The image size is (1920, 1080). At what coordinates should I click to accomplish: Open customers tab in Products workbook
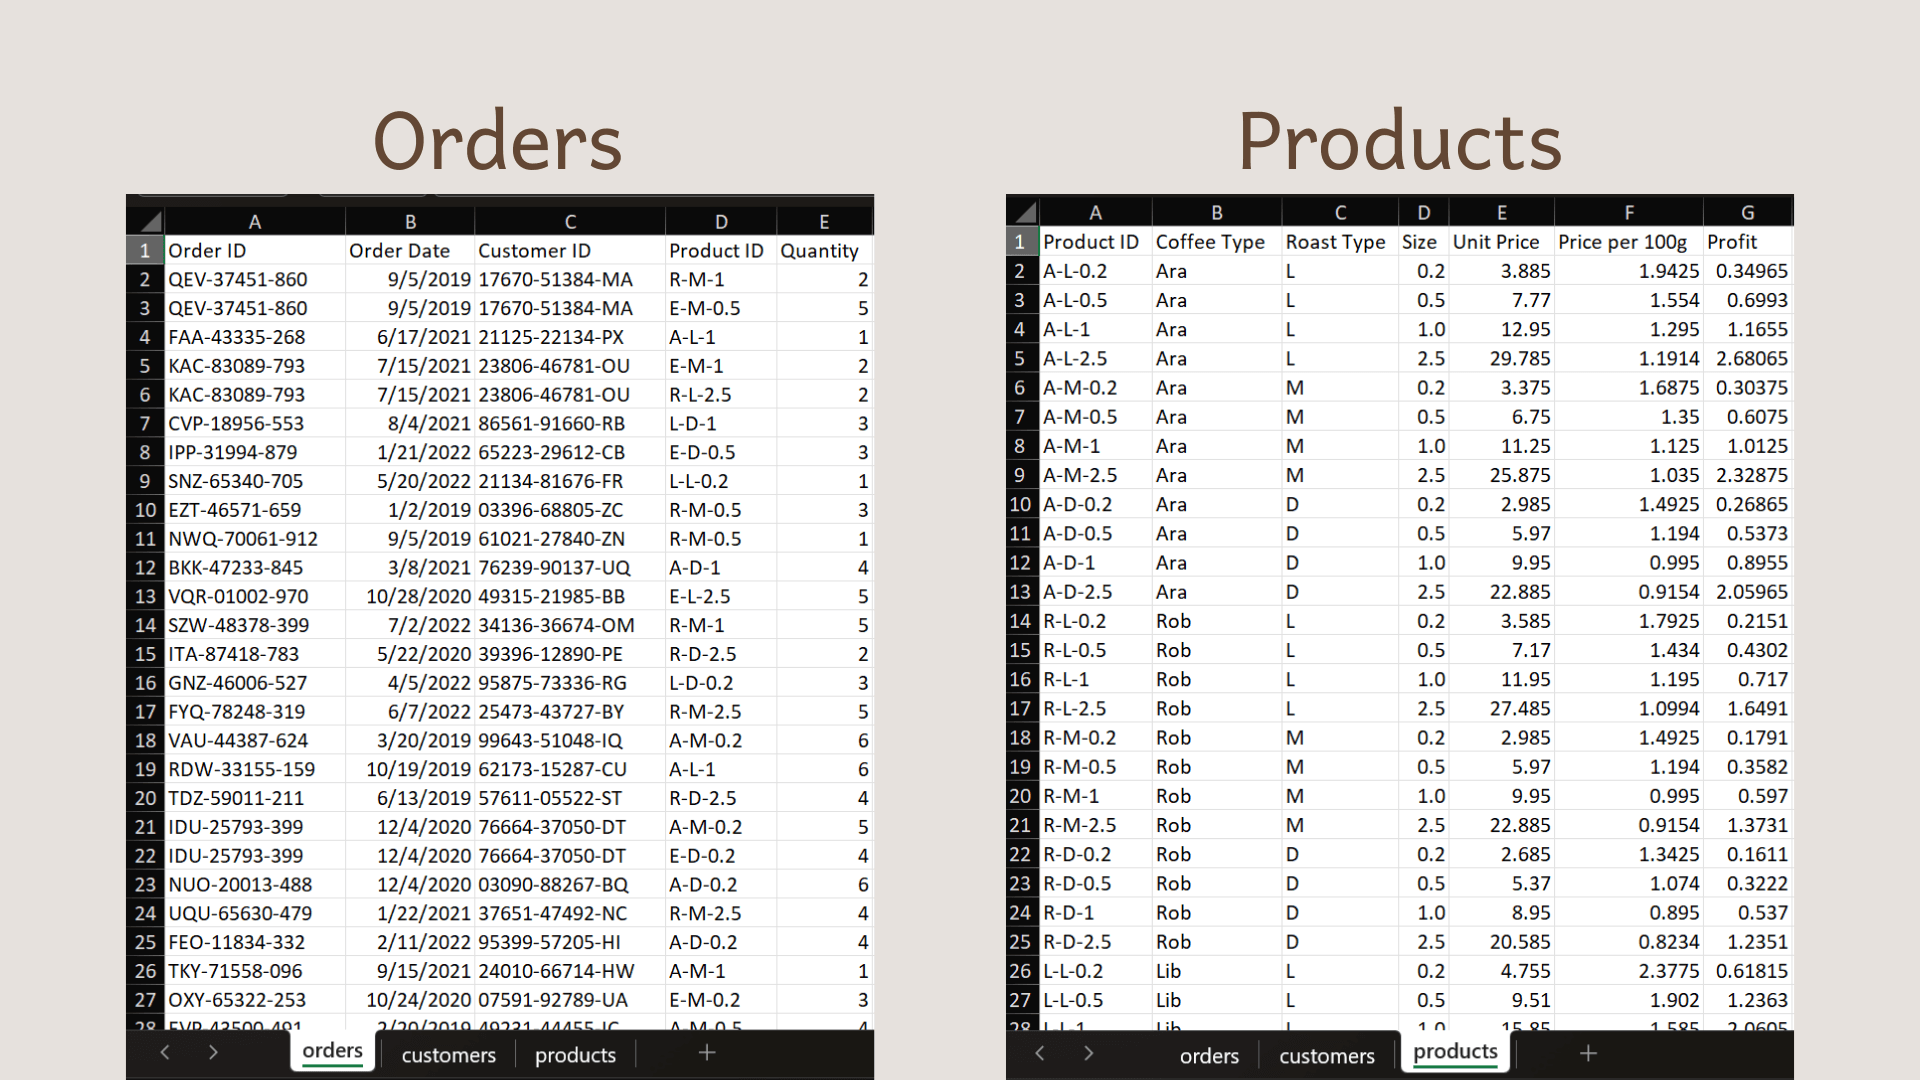tap(1327, 1056)
